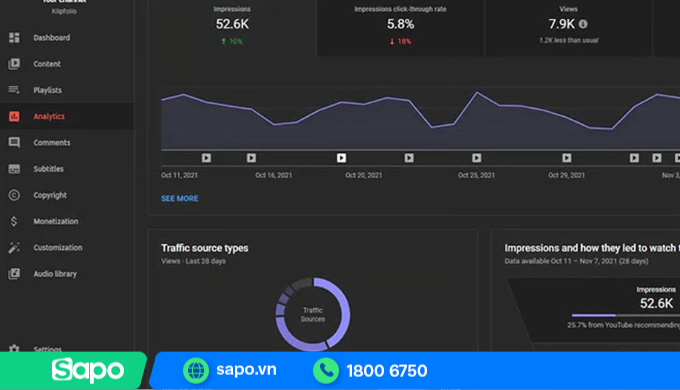Open the Customization magic wand icon
Image resolution: width=680 pixels, height=390 pixels.
(x=14, y=248)
